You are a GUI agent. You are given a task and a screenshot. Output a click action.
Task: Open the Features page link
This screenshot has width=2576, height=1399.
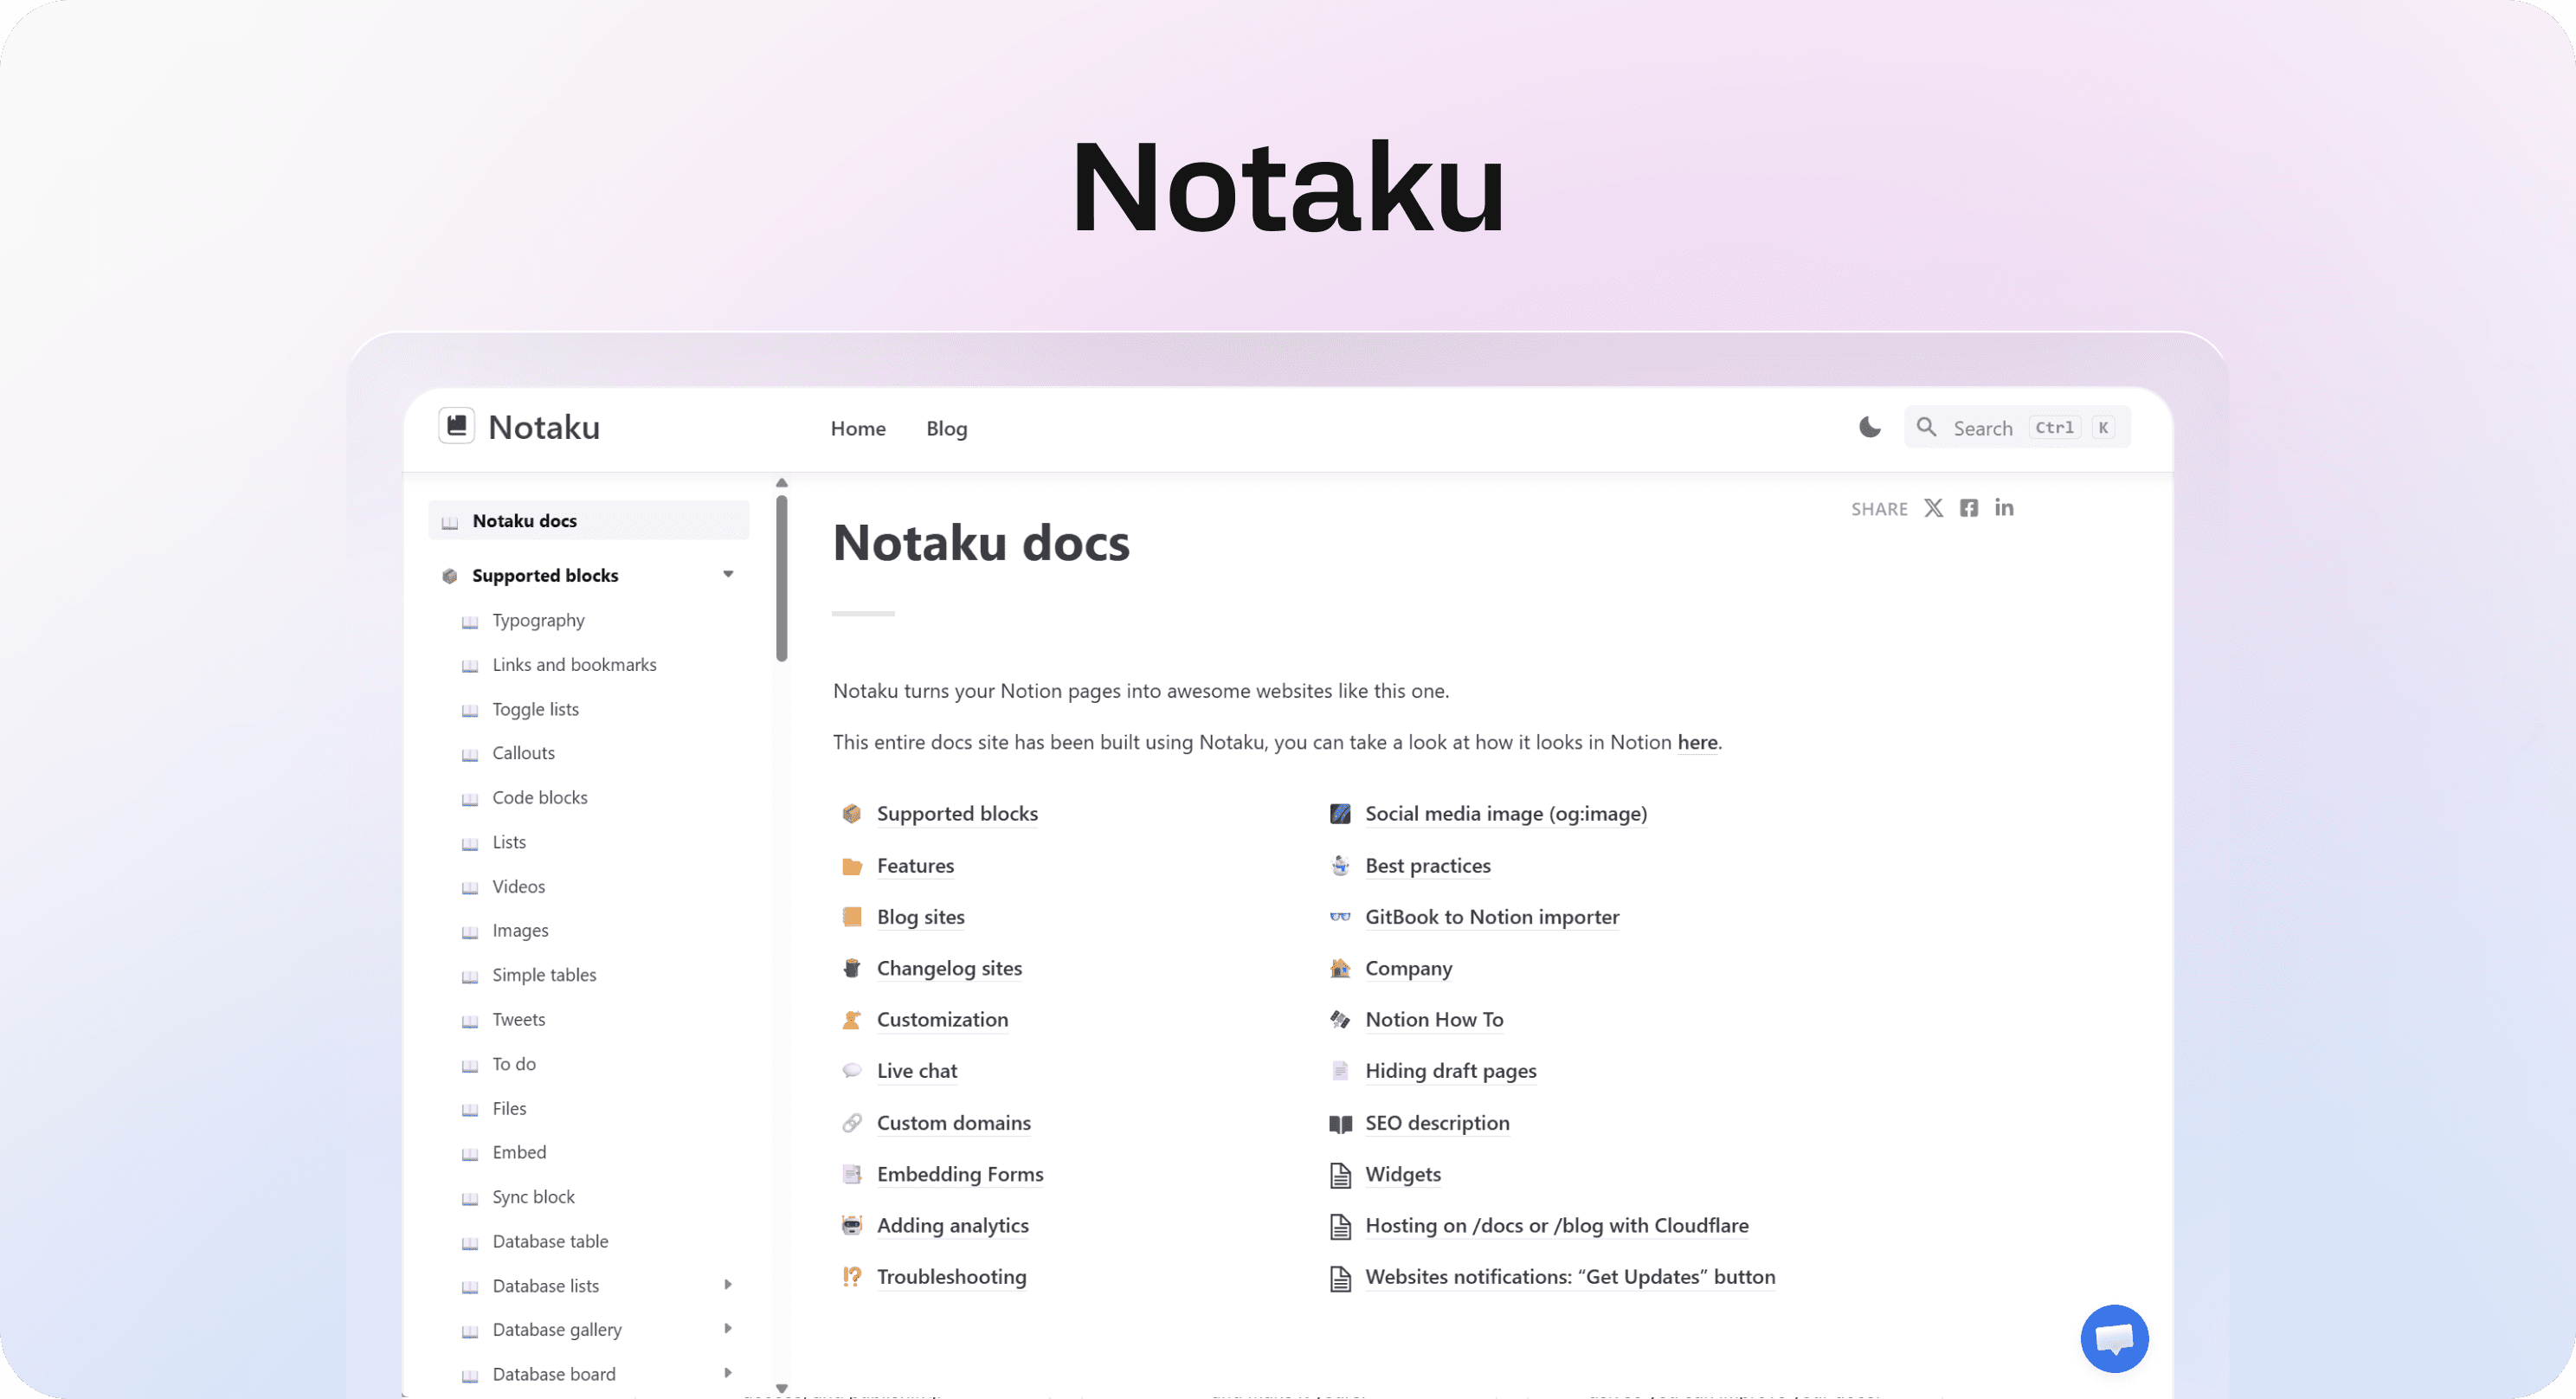pos(915,865)
